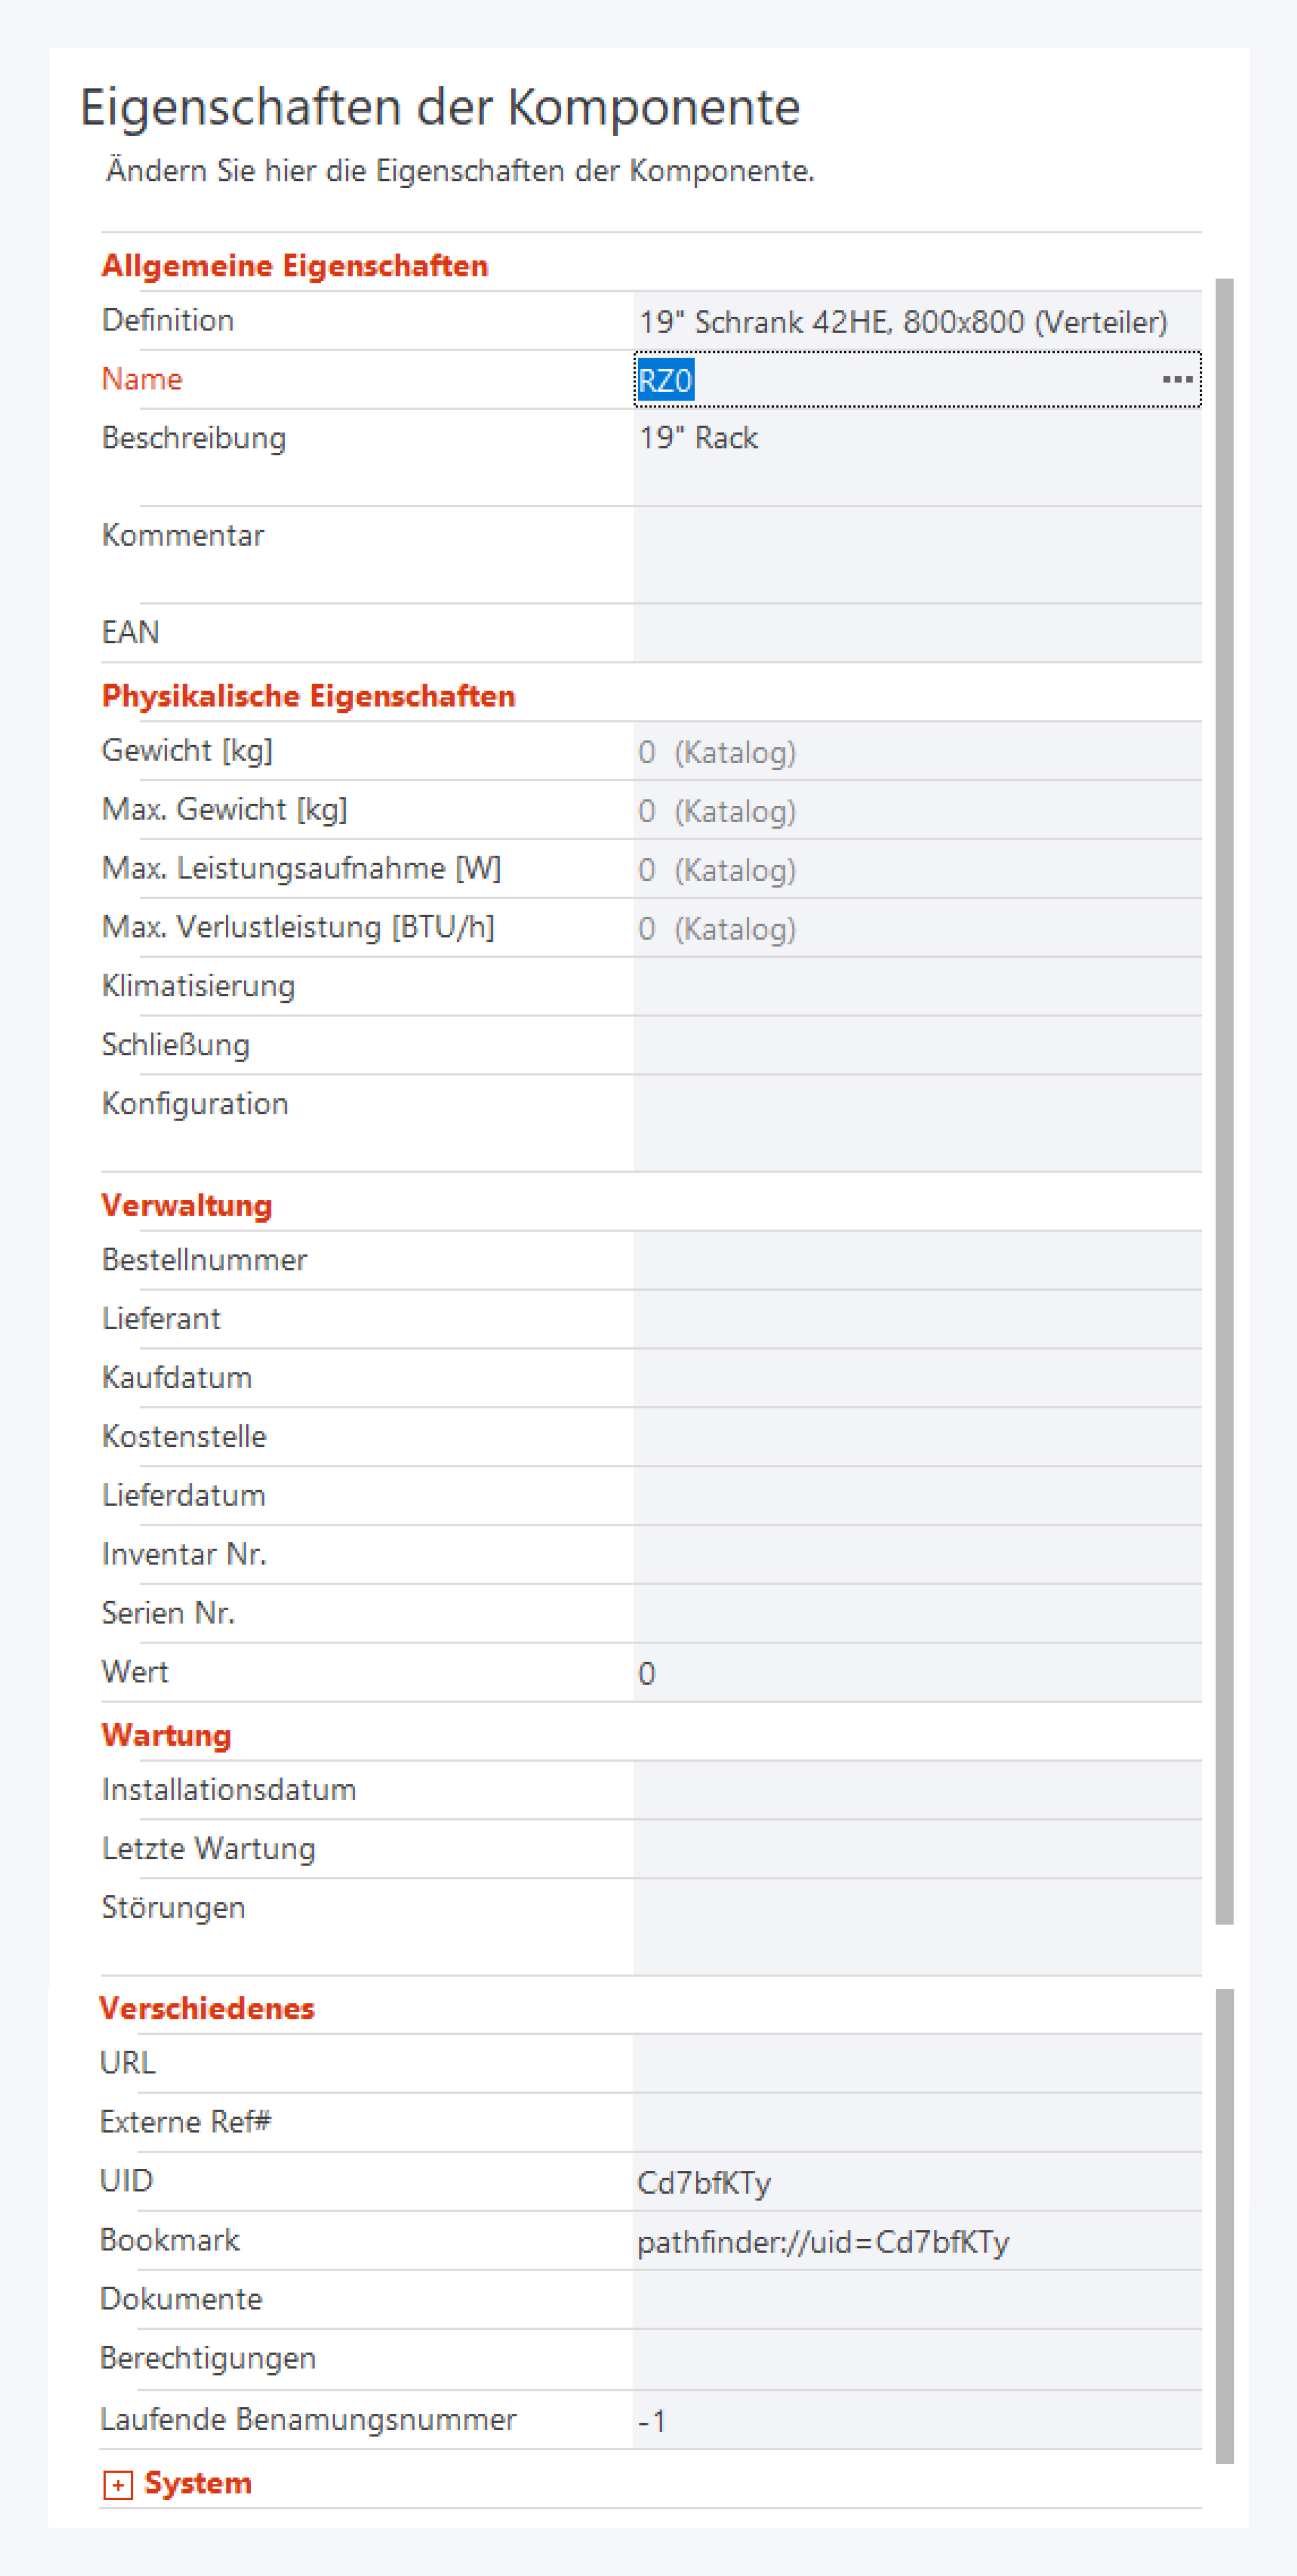Select the Berechtigungen value field
The height and width of the screenshot is (2576, 1297).
coord(916,2359)
